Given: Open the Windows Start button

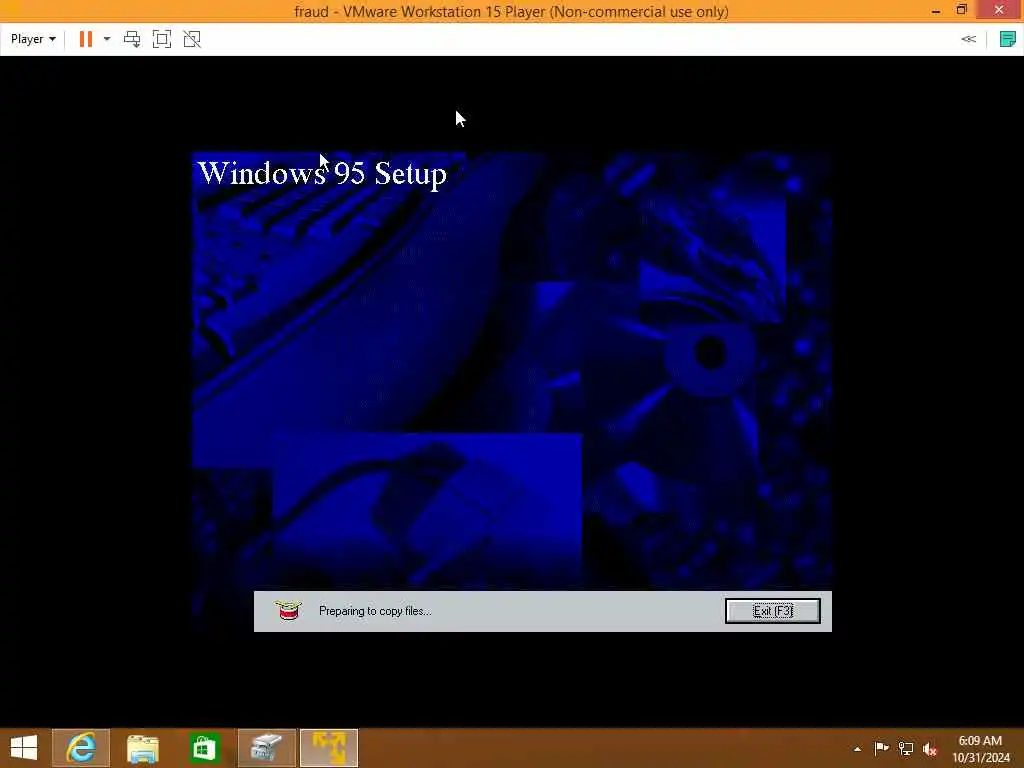Looking at the screenshot, I should point(24,748).
